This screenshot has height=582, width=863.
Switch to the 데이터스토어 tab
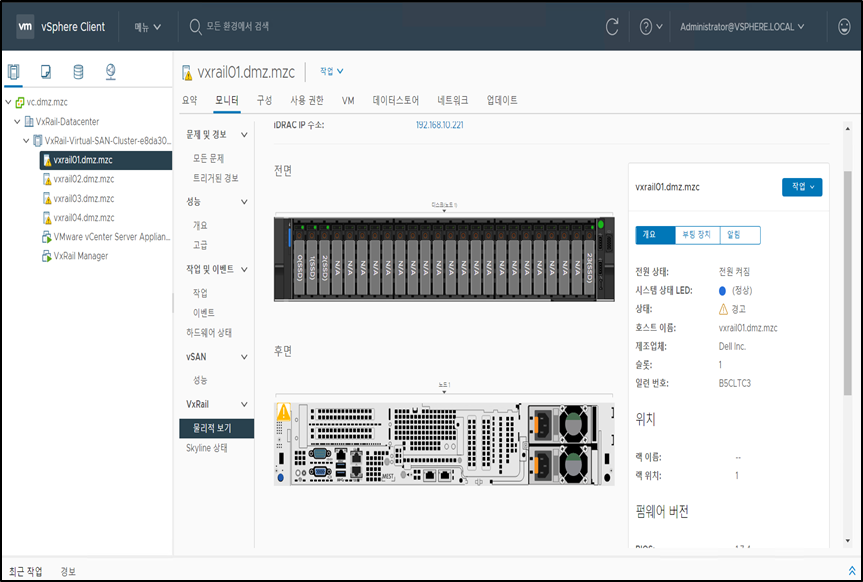click(396, 100)
